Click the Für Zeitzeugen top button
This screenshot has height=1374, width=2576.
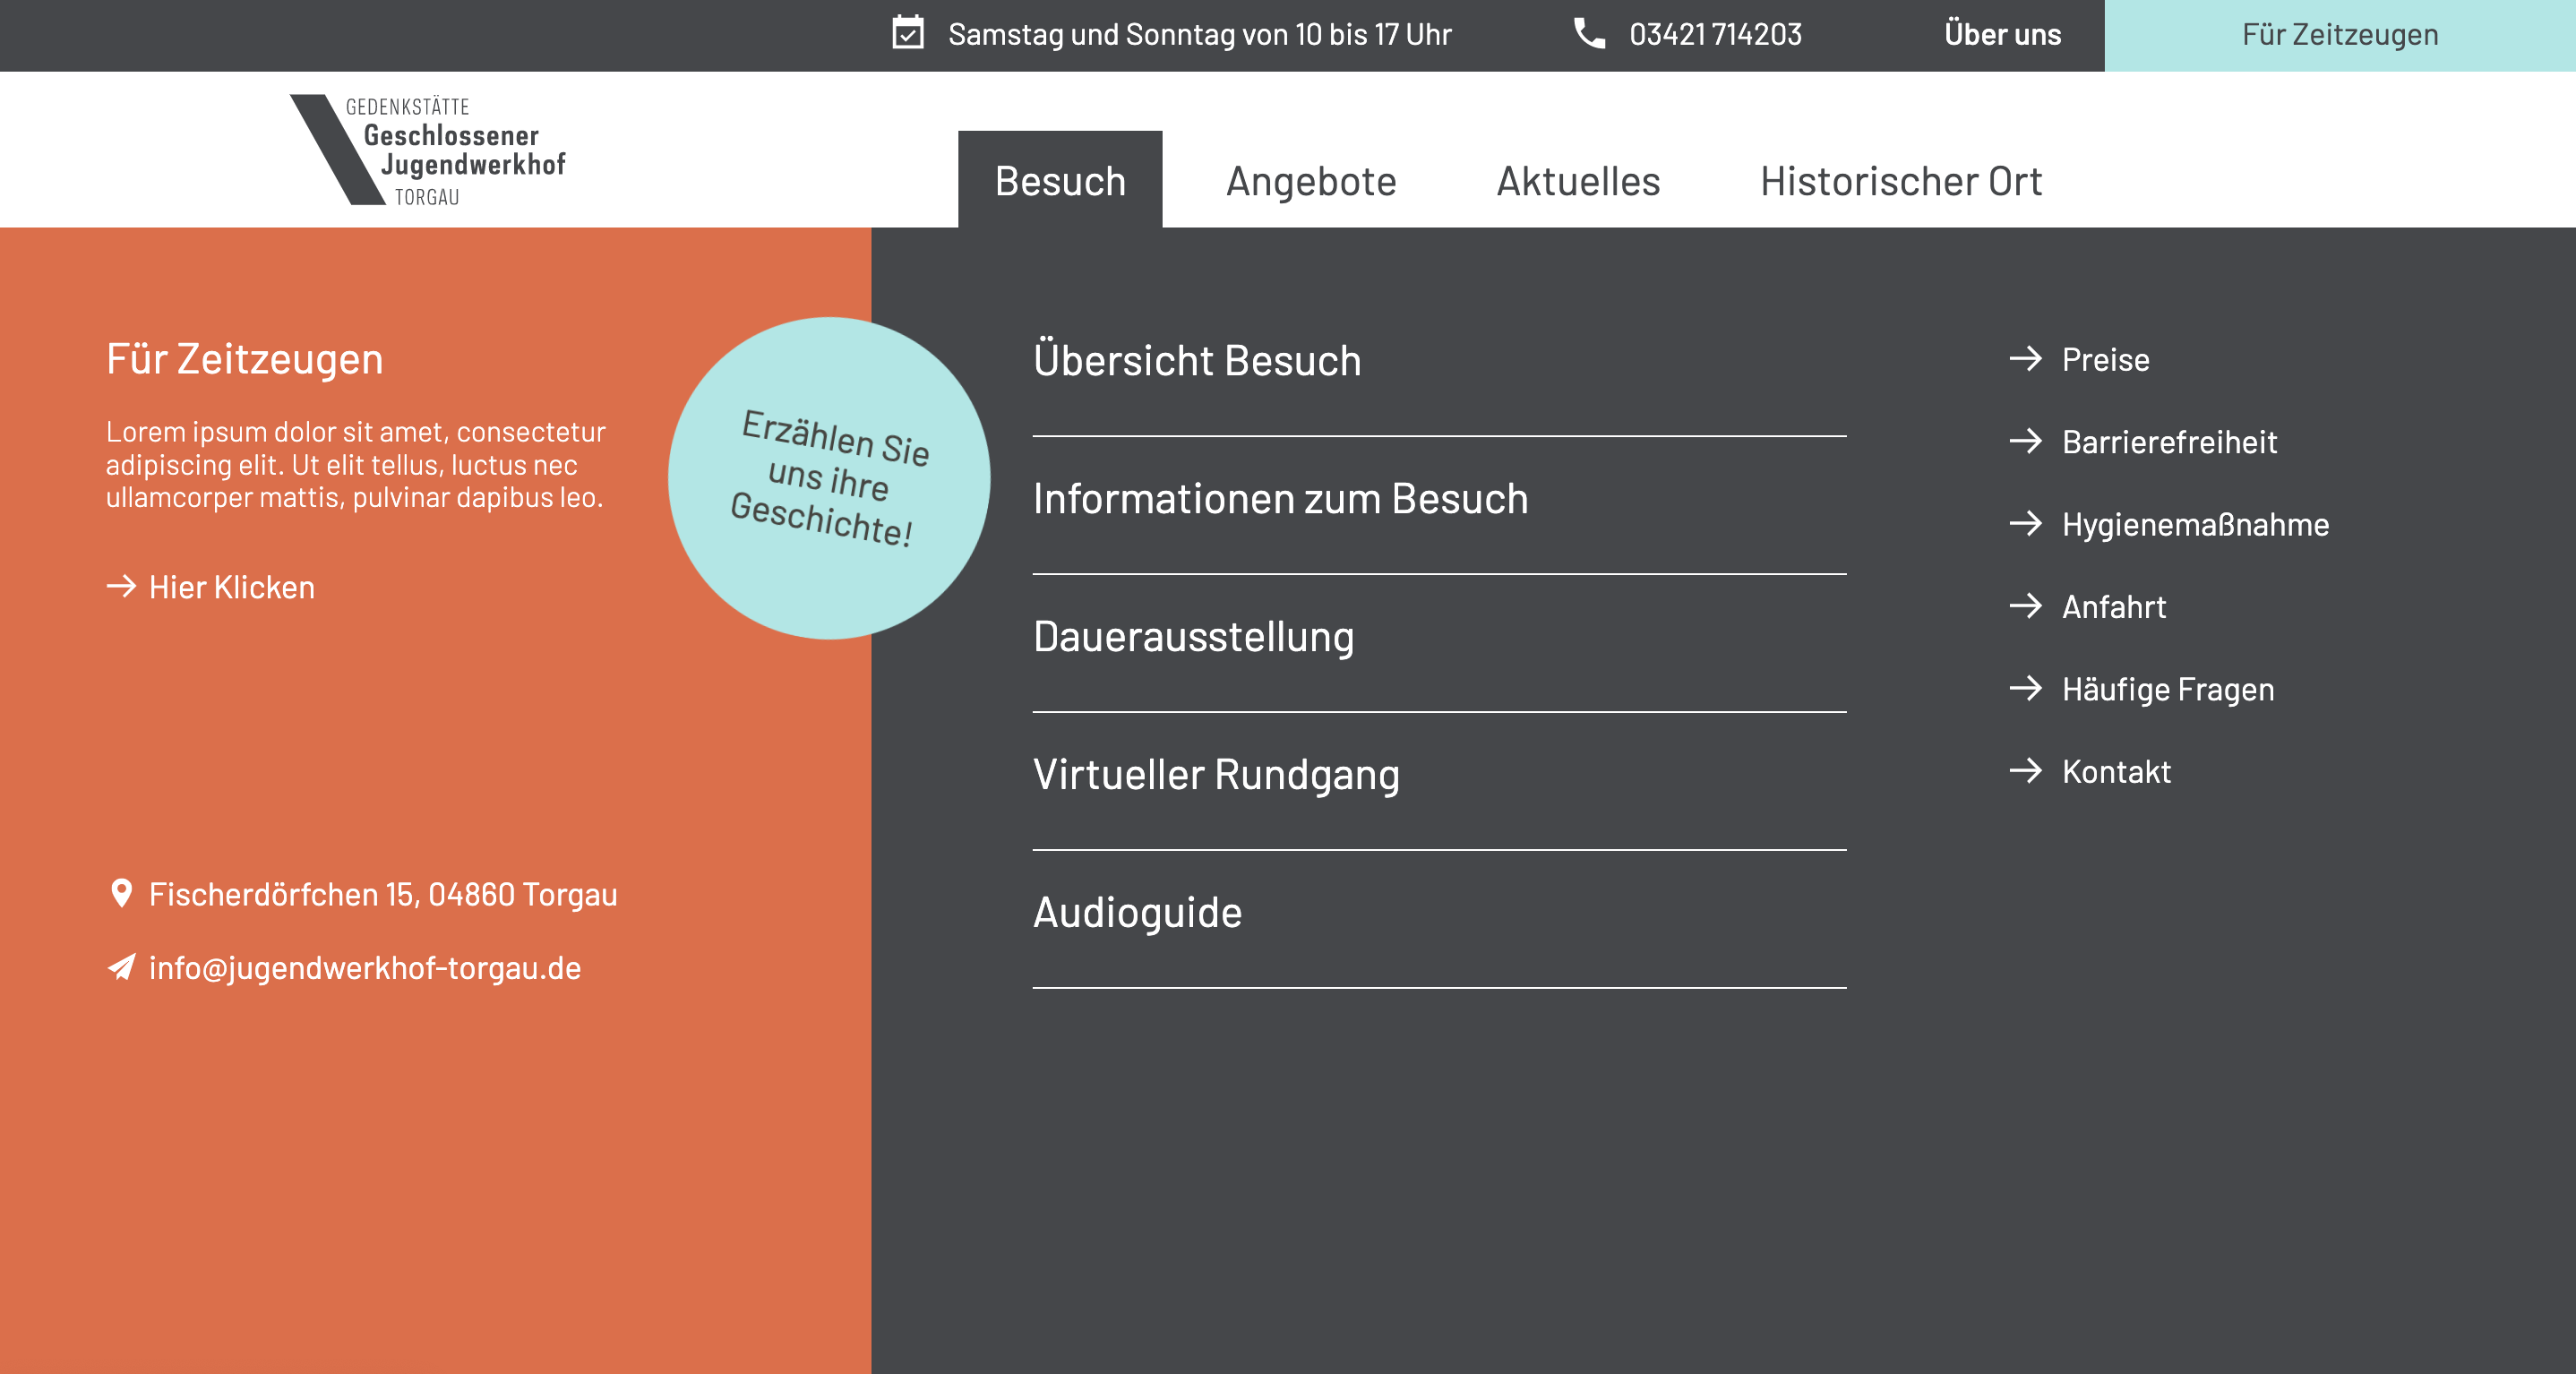(2340, 35)
